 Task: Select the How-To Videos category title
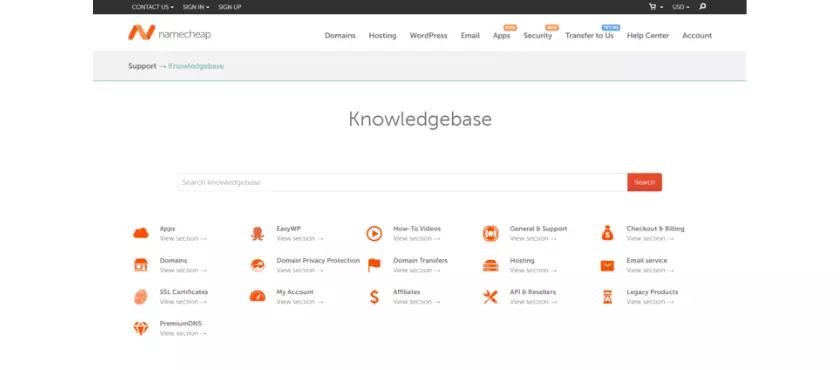417,229
